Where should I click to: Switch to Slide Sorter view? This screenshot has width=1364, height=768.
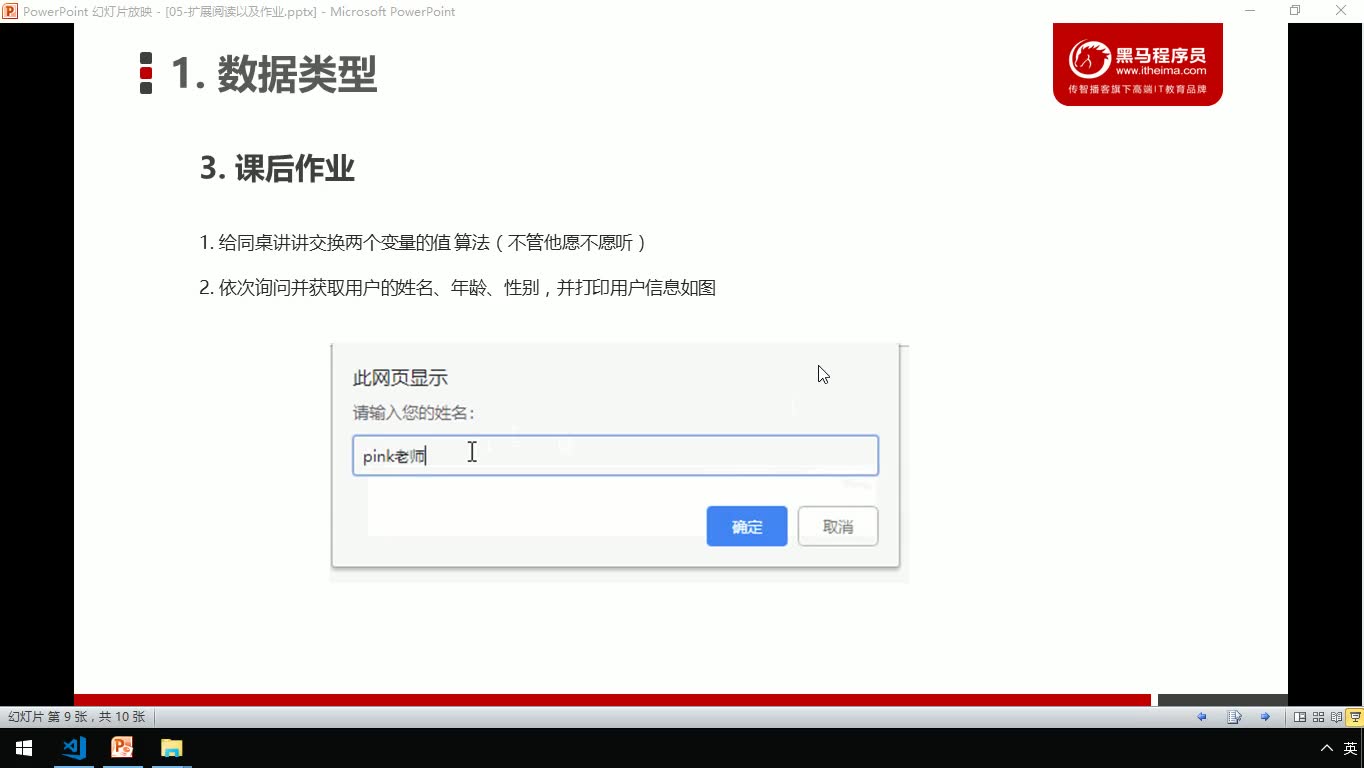pos(1318,717)
